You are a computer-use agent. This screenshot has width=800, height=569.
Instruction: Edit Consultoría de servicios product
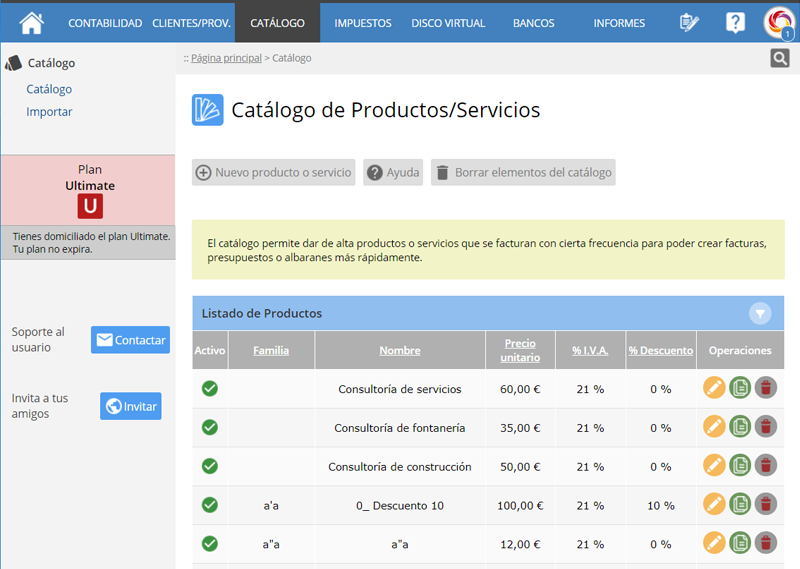click(714, 388)
